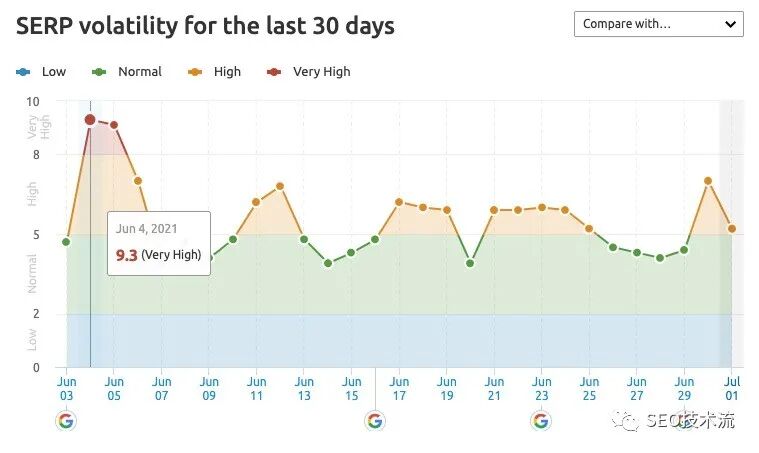Open the Compare with dropdown
Image resolution: width=759 pixels, height=453 pixels.
point(658,24)
